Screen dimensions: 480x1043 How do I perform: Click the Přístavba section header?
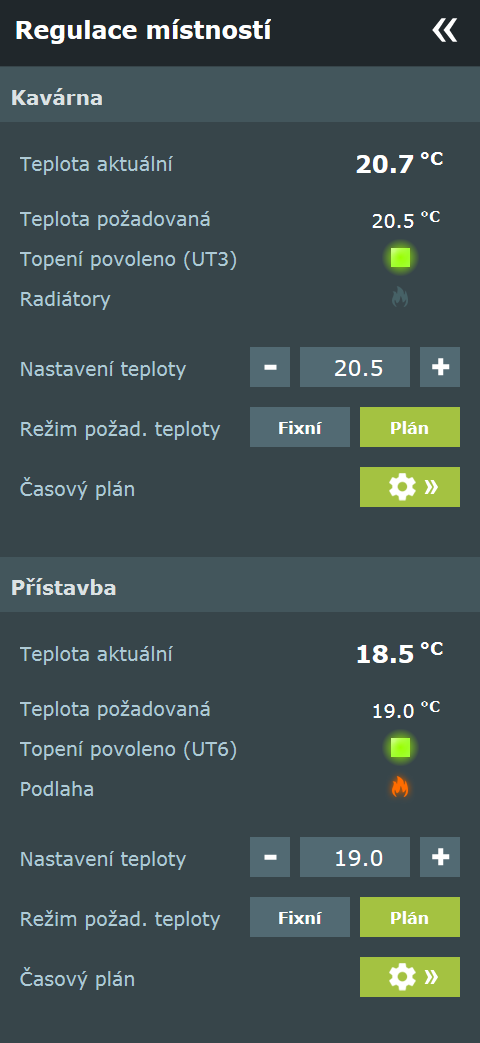(x=240, y=588)
